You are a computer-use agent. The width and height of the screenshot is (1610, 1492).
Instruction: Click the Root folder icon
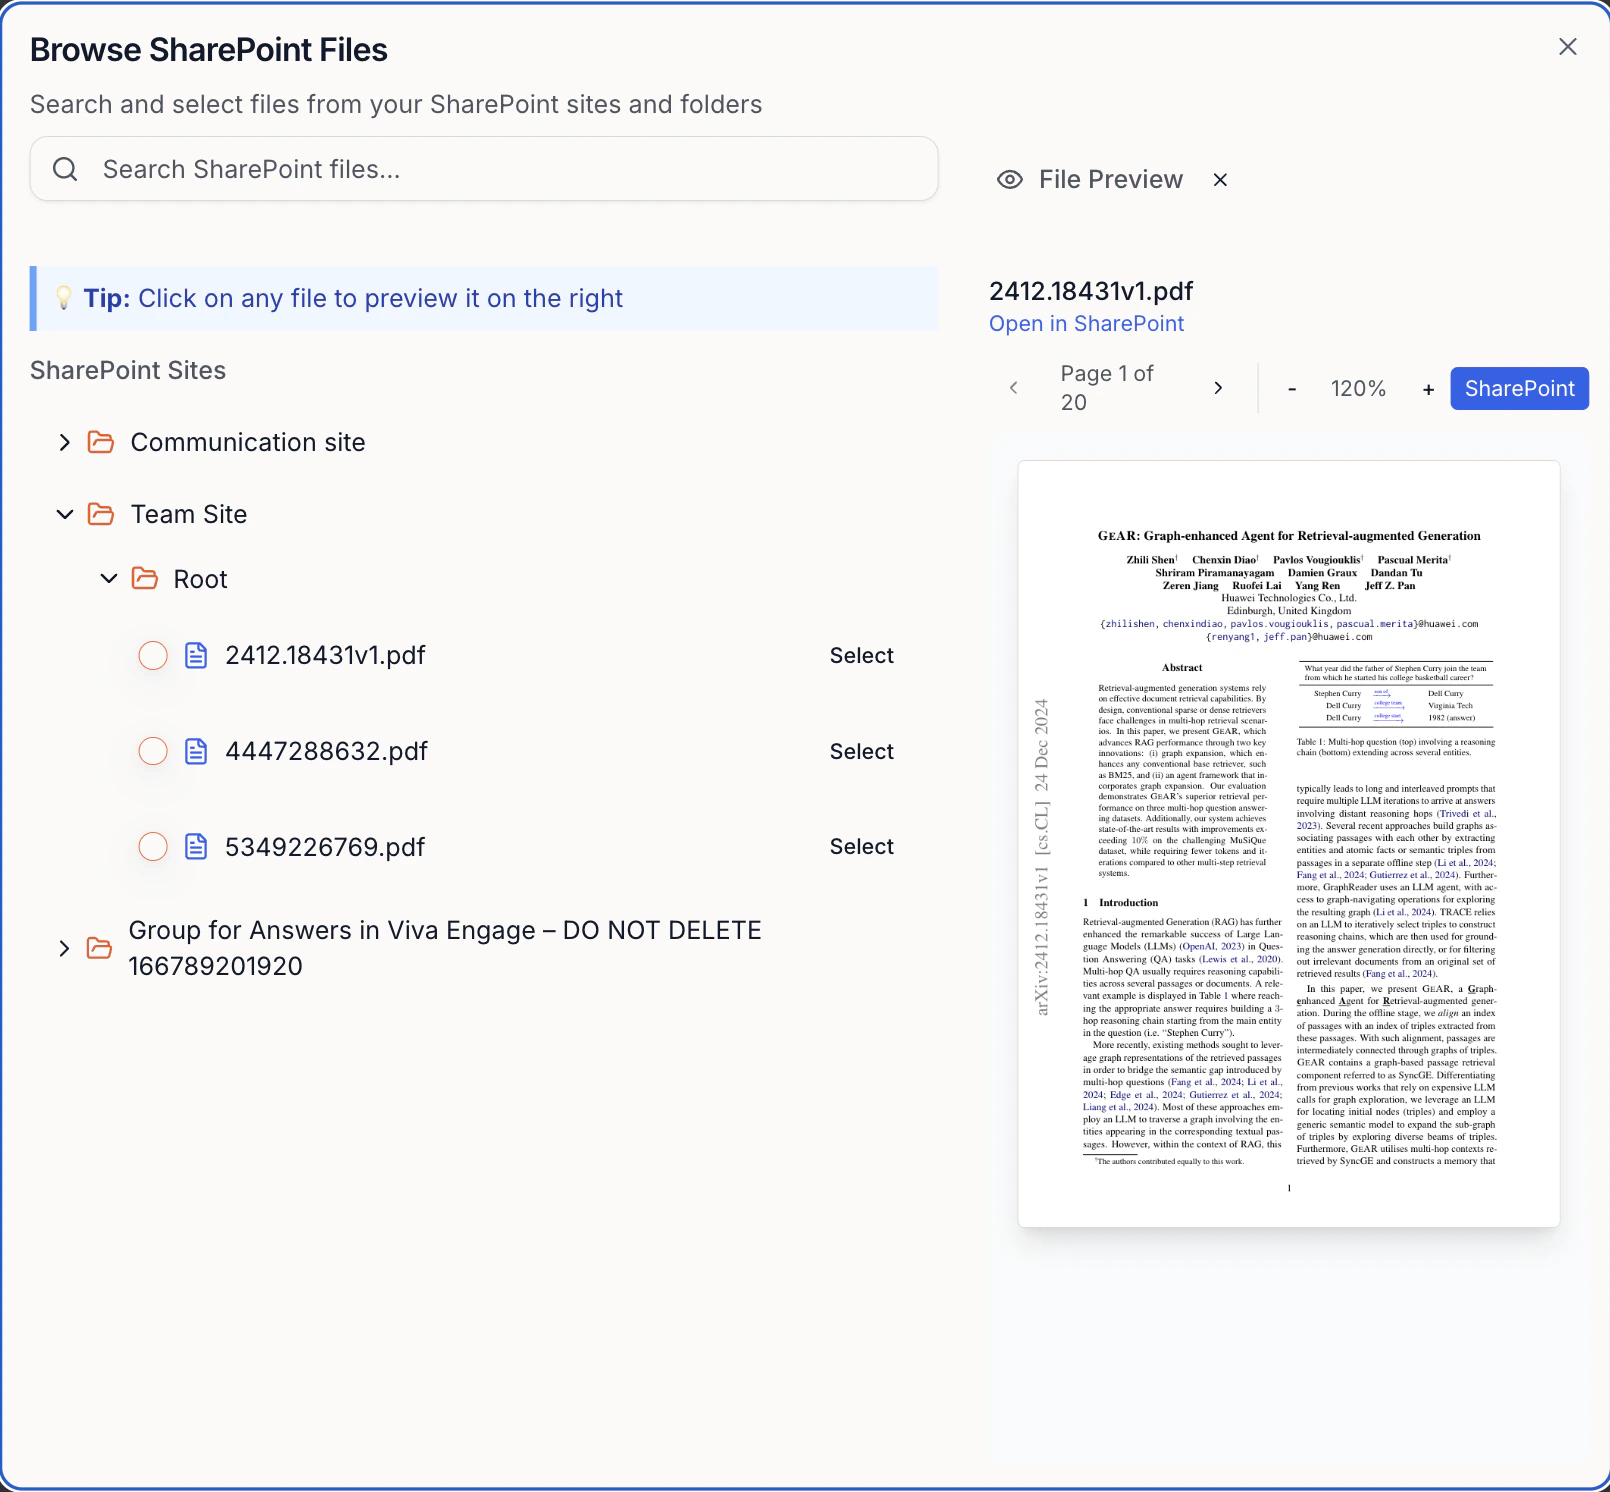(x=145, y=578)
